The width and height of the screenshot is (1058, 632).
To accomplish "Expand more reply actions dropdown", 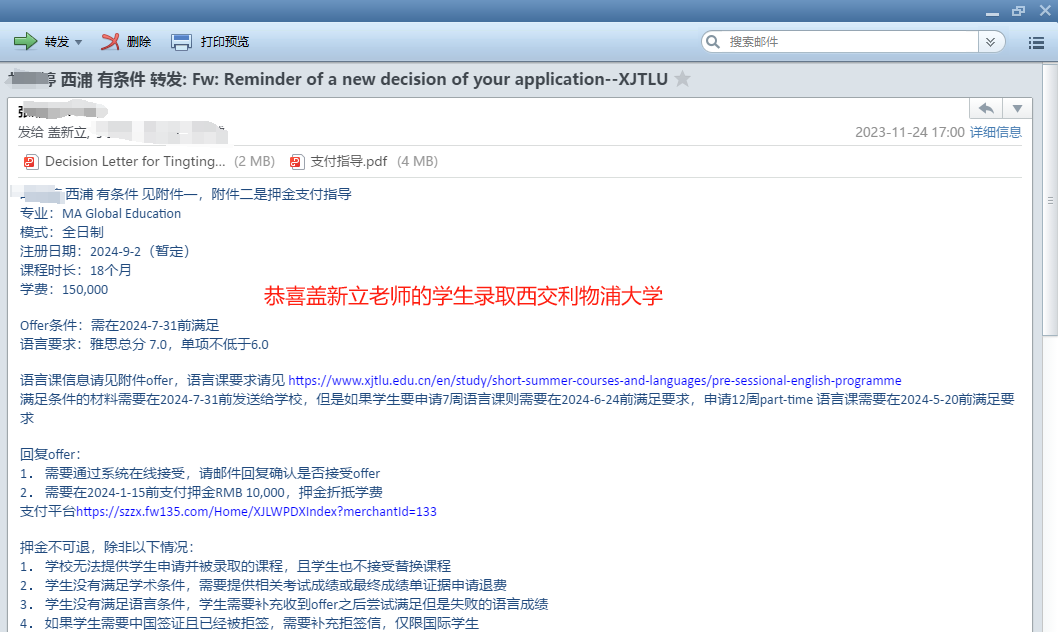I will (x=1017, y=108).
